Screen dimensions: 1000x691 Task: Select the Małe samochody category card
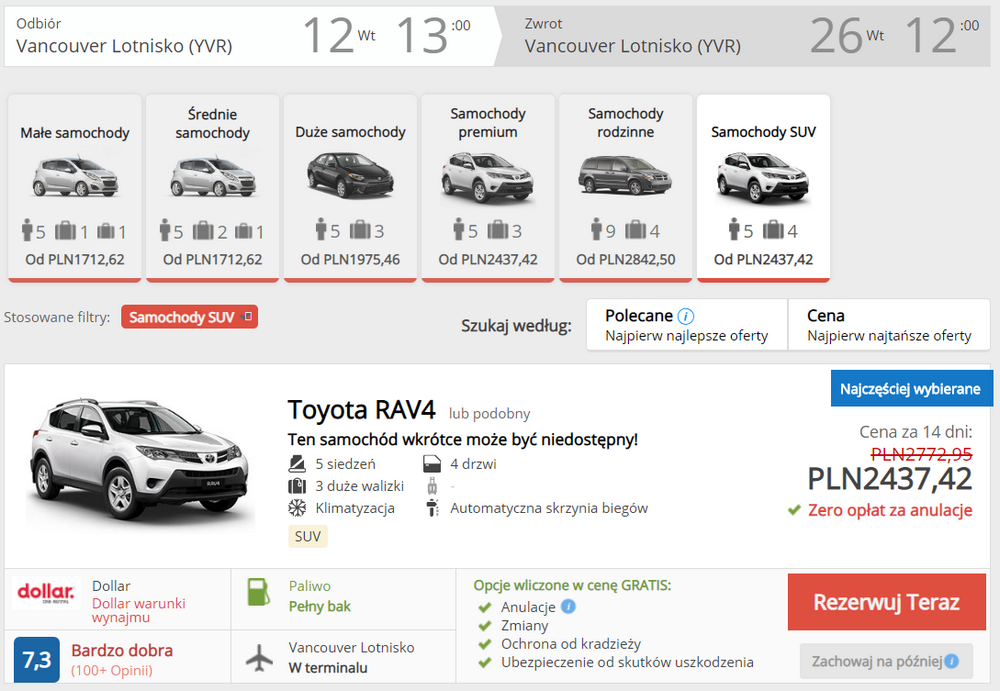(75, 188)
